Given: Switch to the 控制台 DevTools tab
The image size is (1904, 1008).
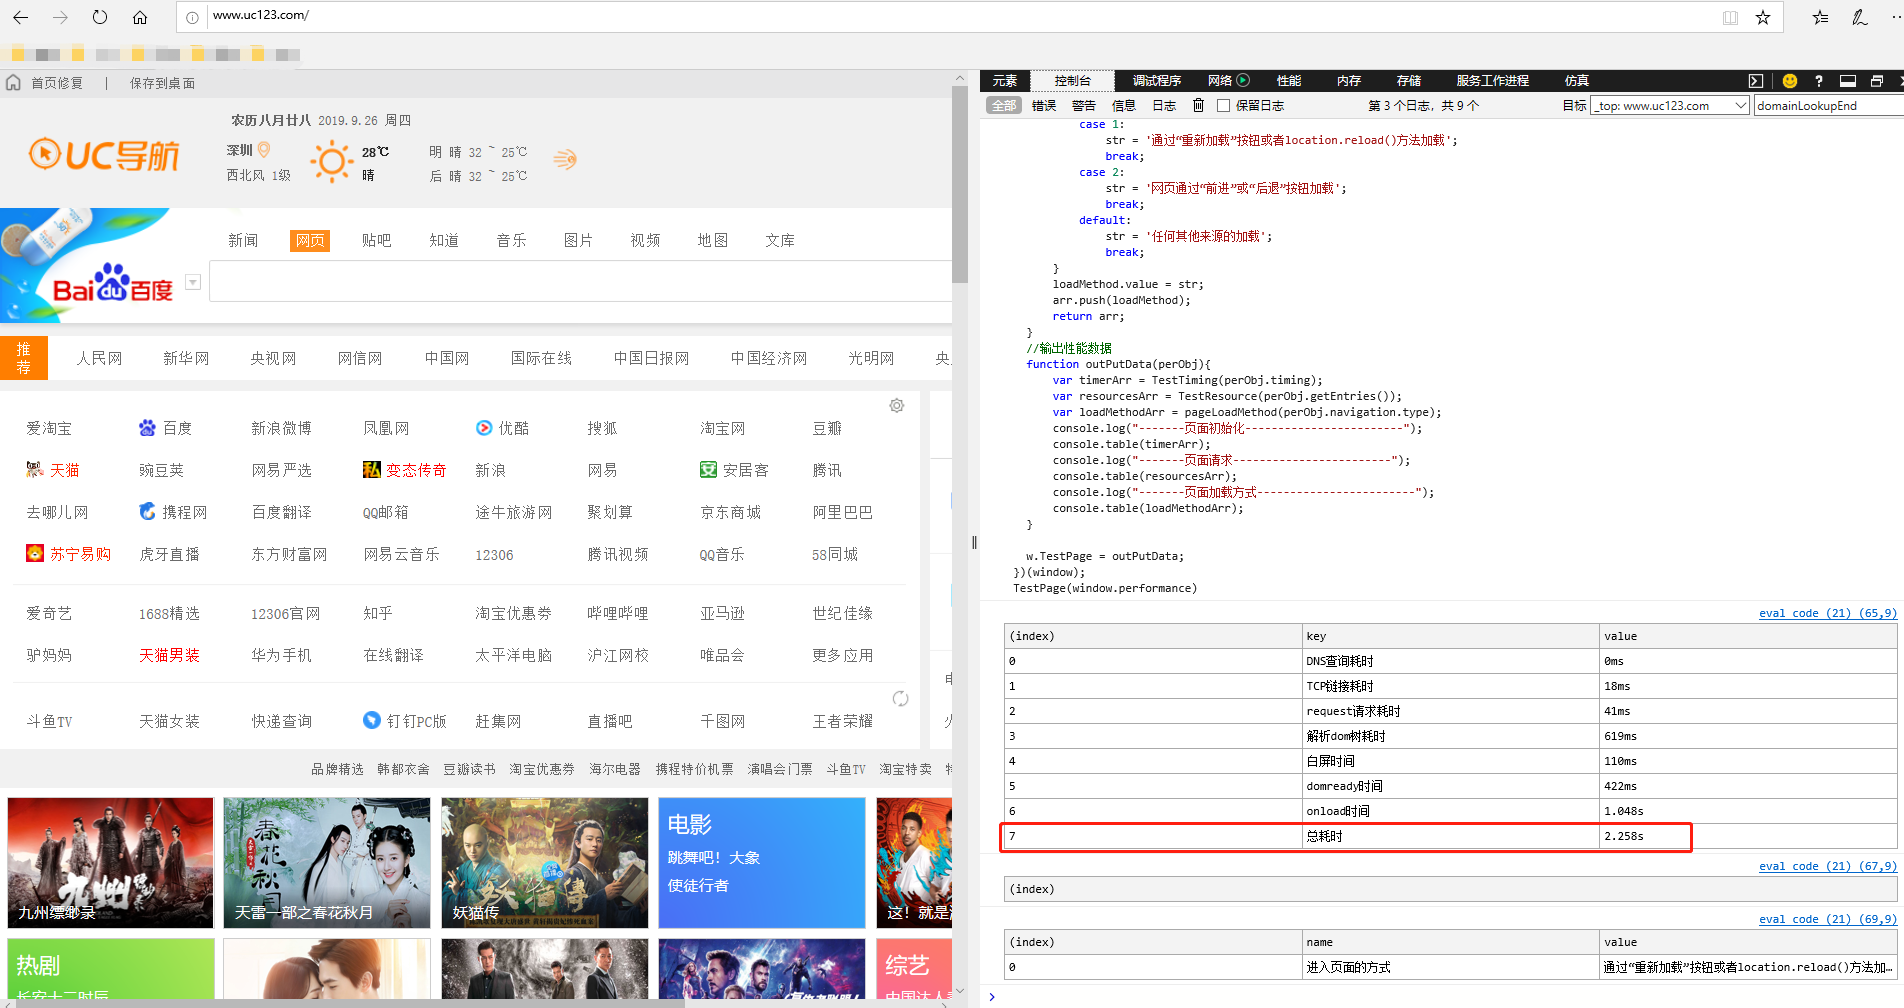Looking at the screenshot, I should tap(1073, 81).
